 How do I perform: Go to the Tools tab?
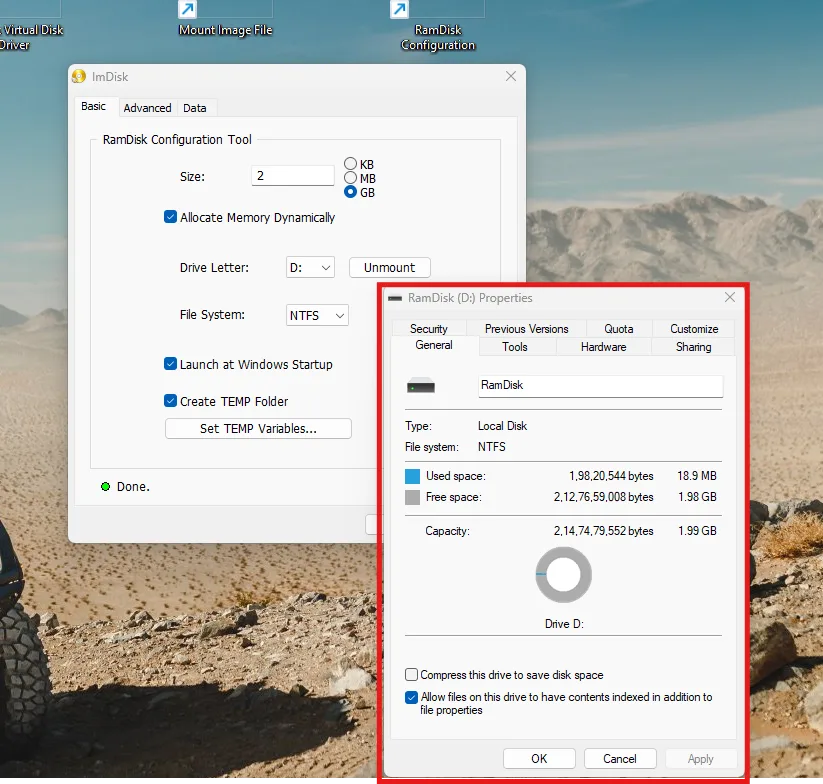click(x=515, y=347)
